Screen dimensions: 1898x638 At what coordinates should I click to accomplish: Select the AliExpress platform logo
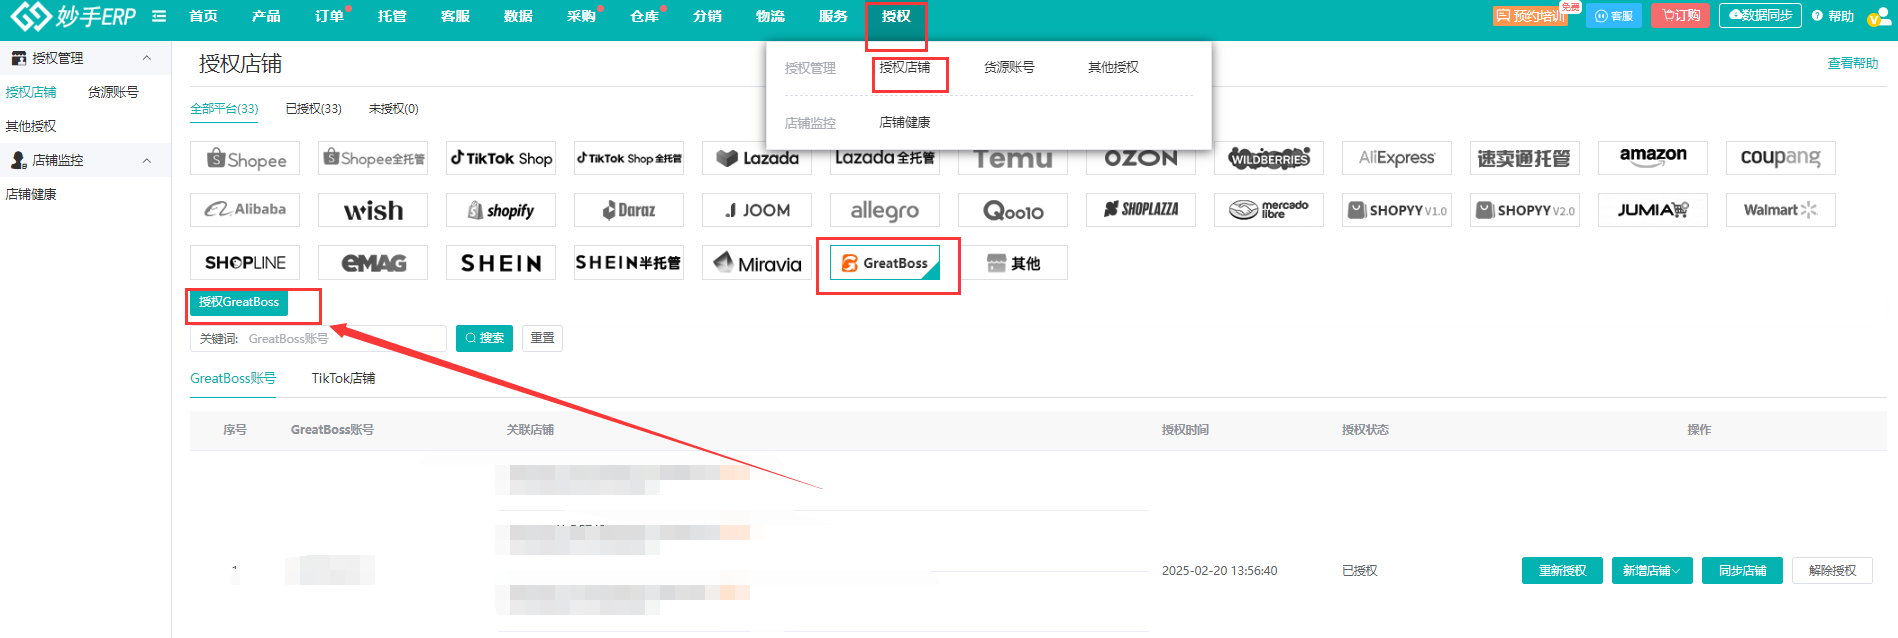[x=1397, y=158]
